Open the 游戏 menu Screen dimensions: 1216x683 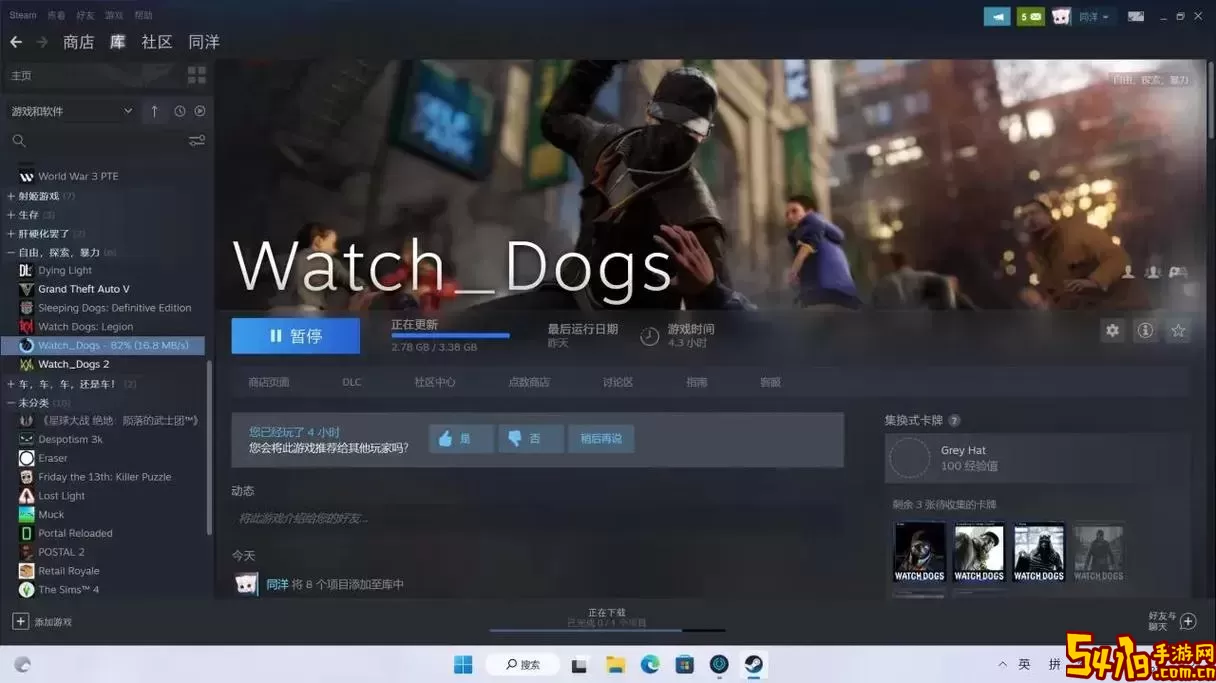click(x=114, y=15)
